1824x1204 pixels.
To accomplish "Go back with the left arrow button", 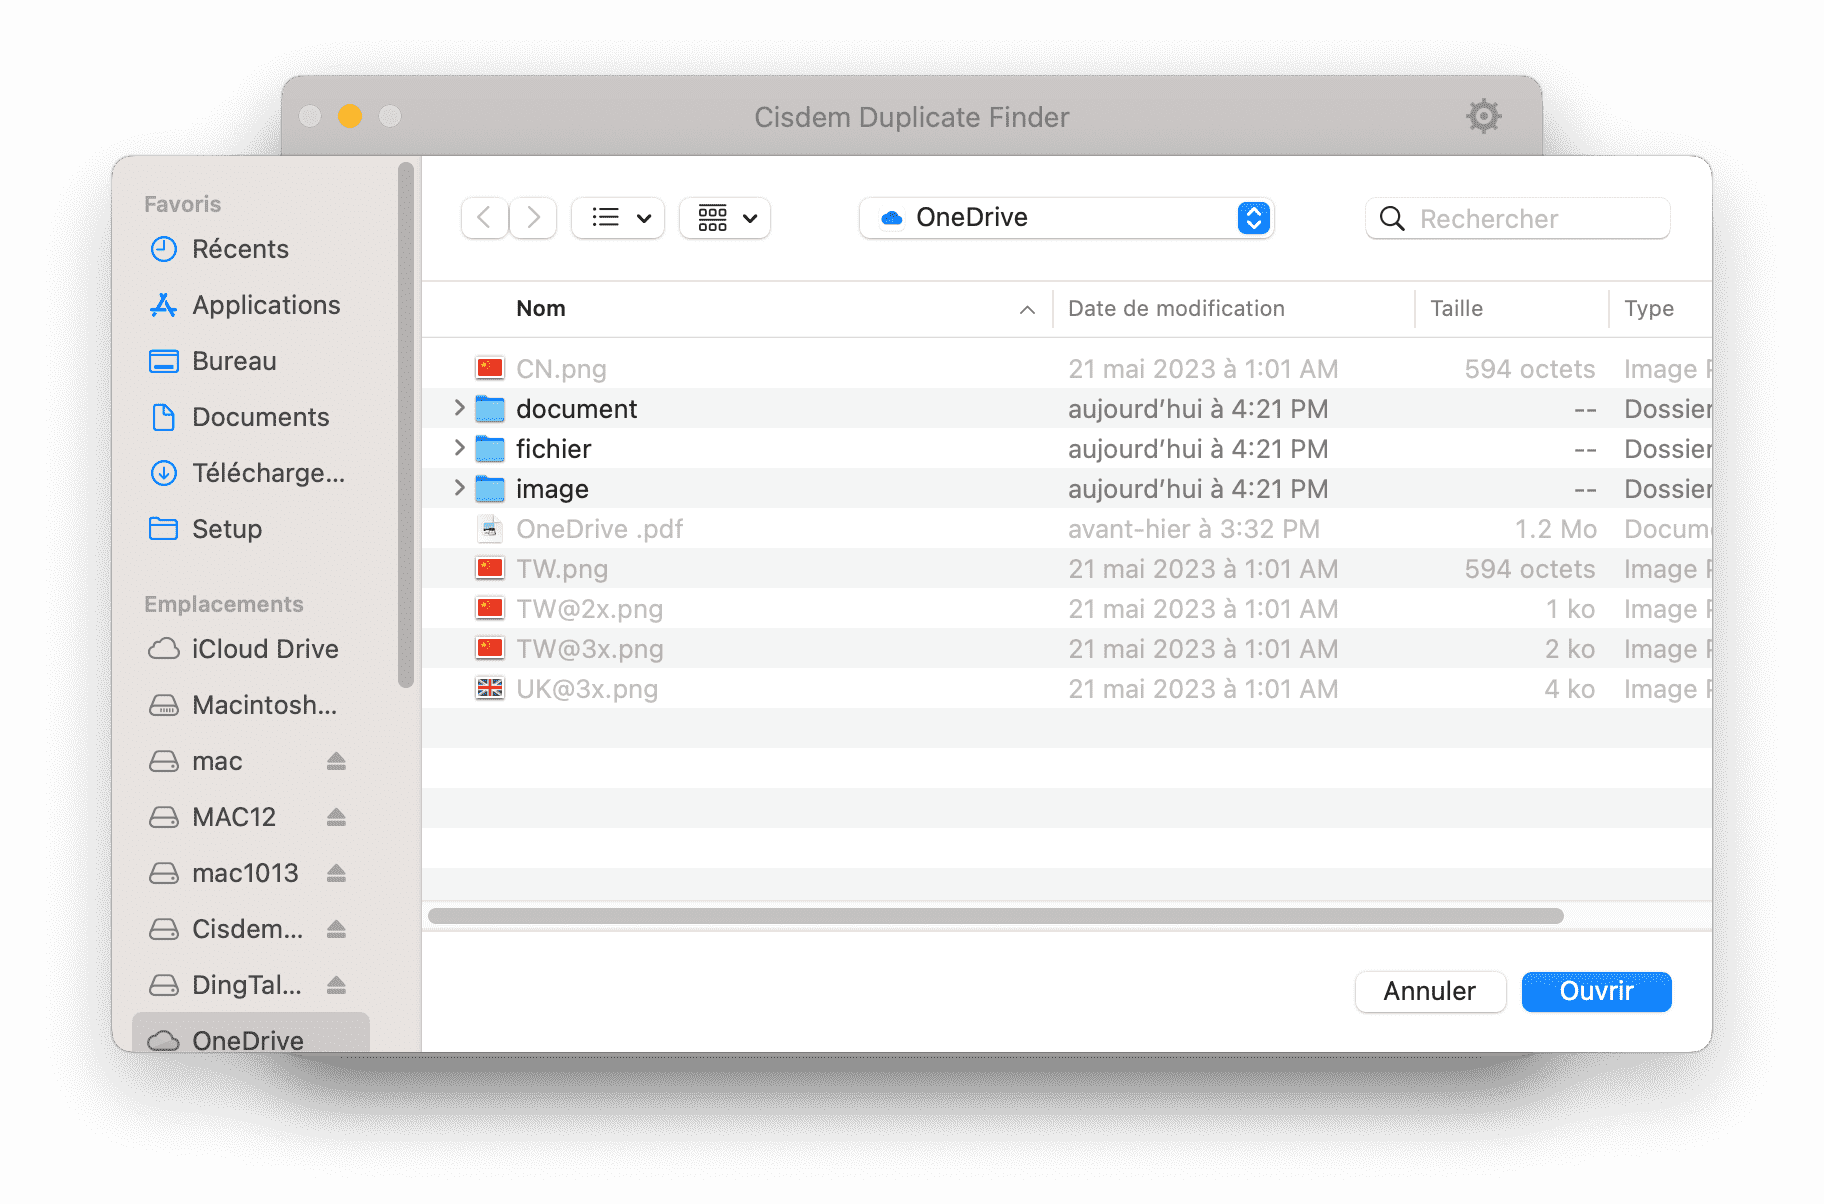I will pyautogui.click(x=485, y=218).
